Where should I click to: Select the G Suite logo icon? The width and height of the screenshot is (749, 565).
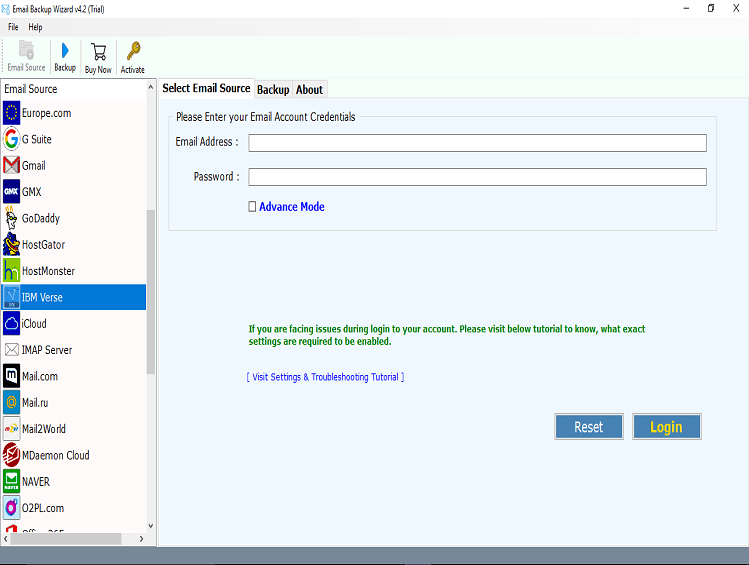point(11,139)
